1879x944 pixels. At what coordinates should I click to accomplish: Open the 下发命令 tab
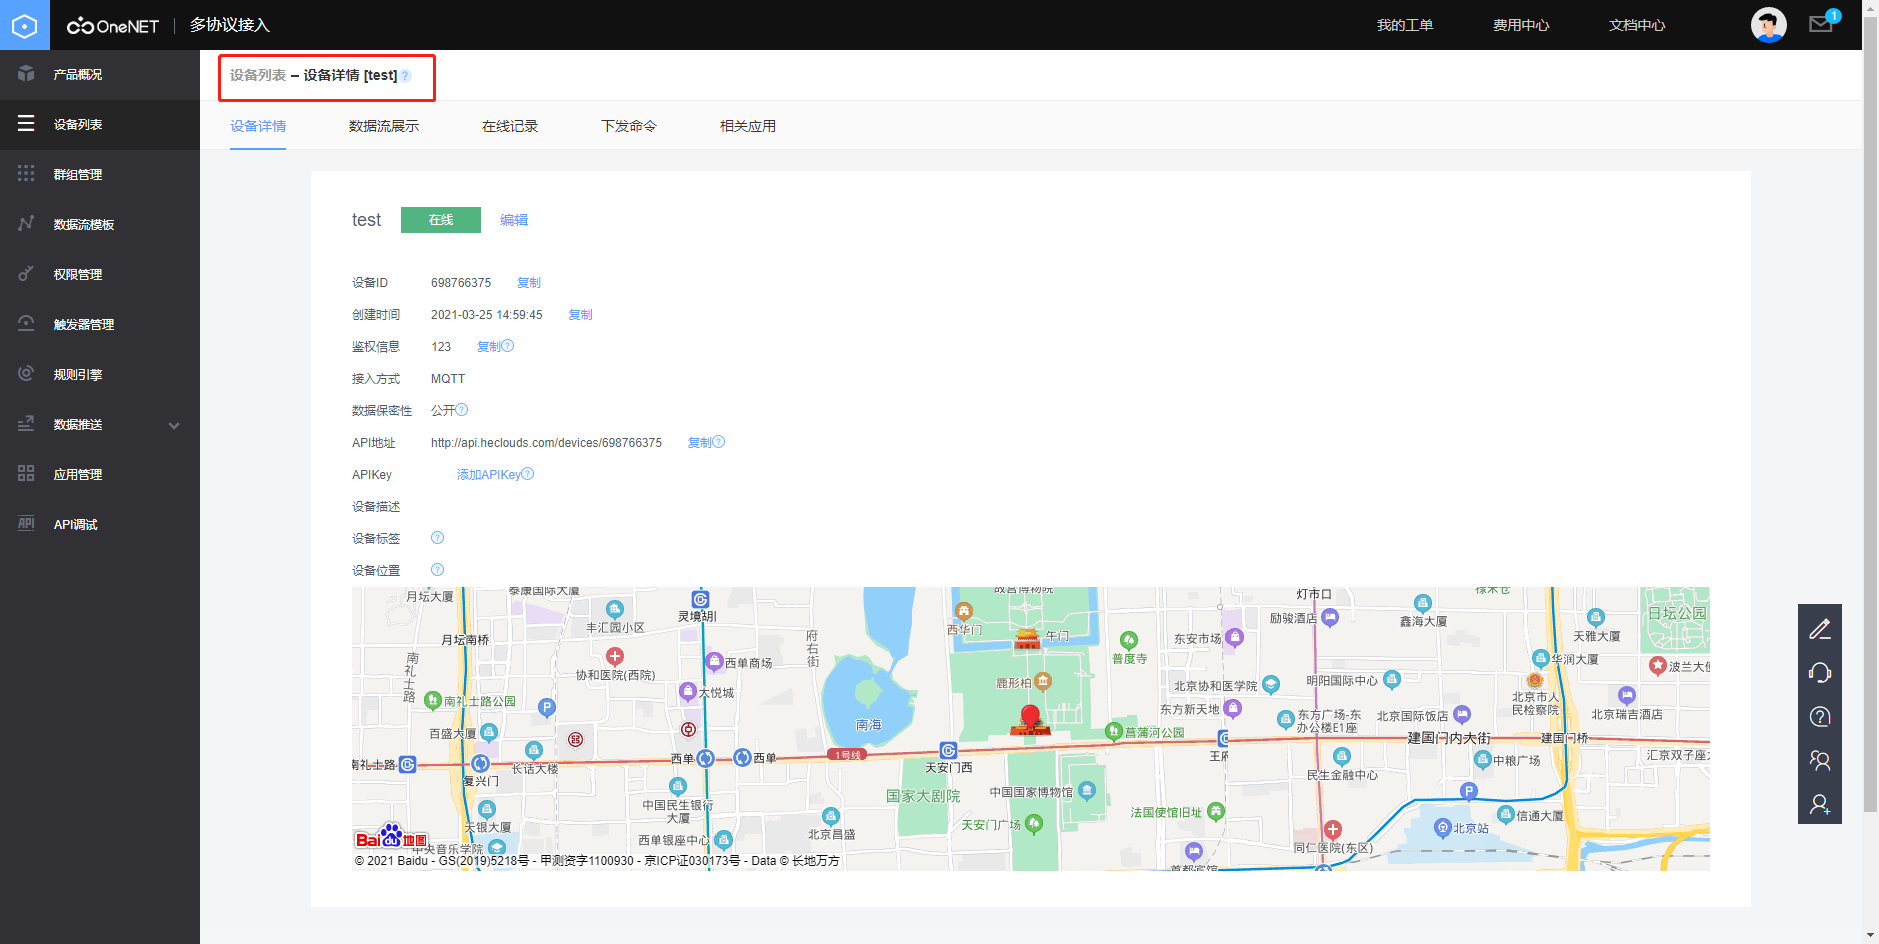pyautogui.click(x=629, y=126)
